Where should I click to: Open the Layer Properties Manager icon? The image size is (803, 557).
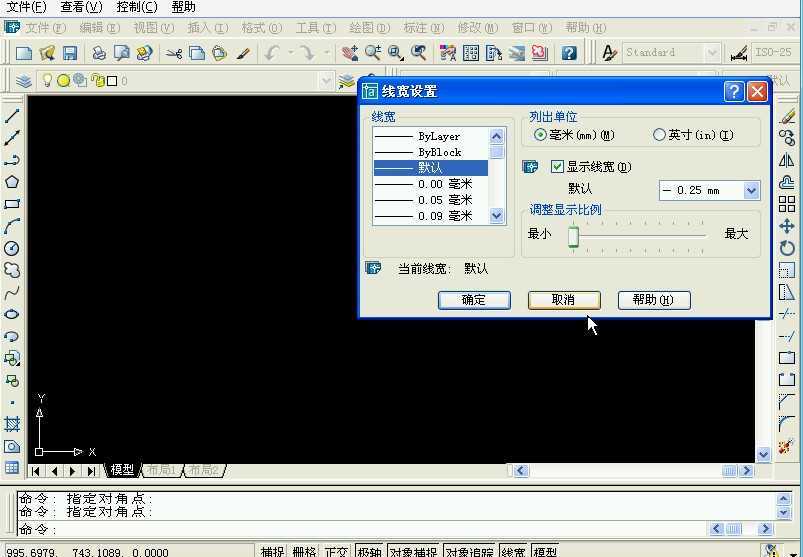(24, 81)
